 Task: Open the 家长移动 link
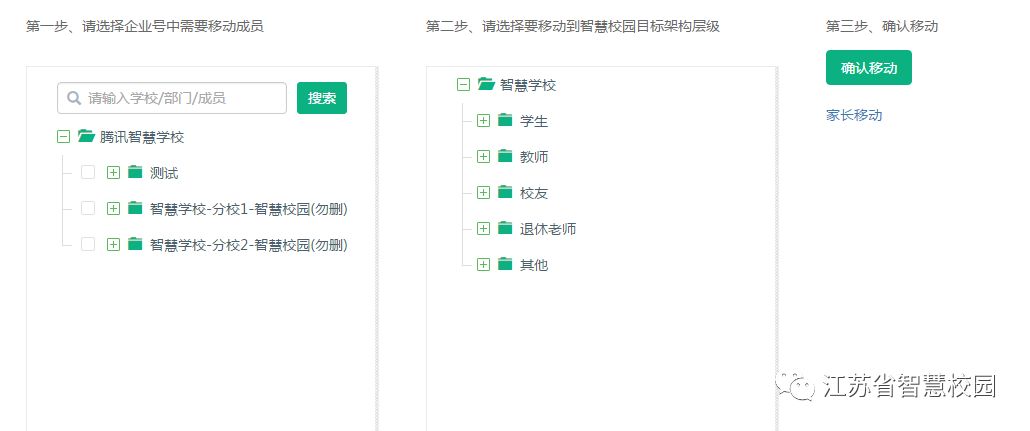(x=854, y=115)
